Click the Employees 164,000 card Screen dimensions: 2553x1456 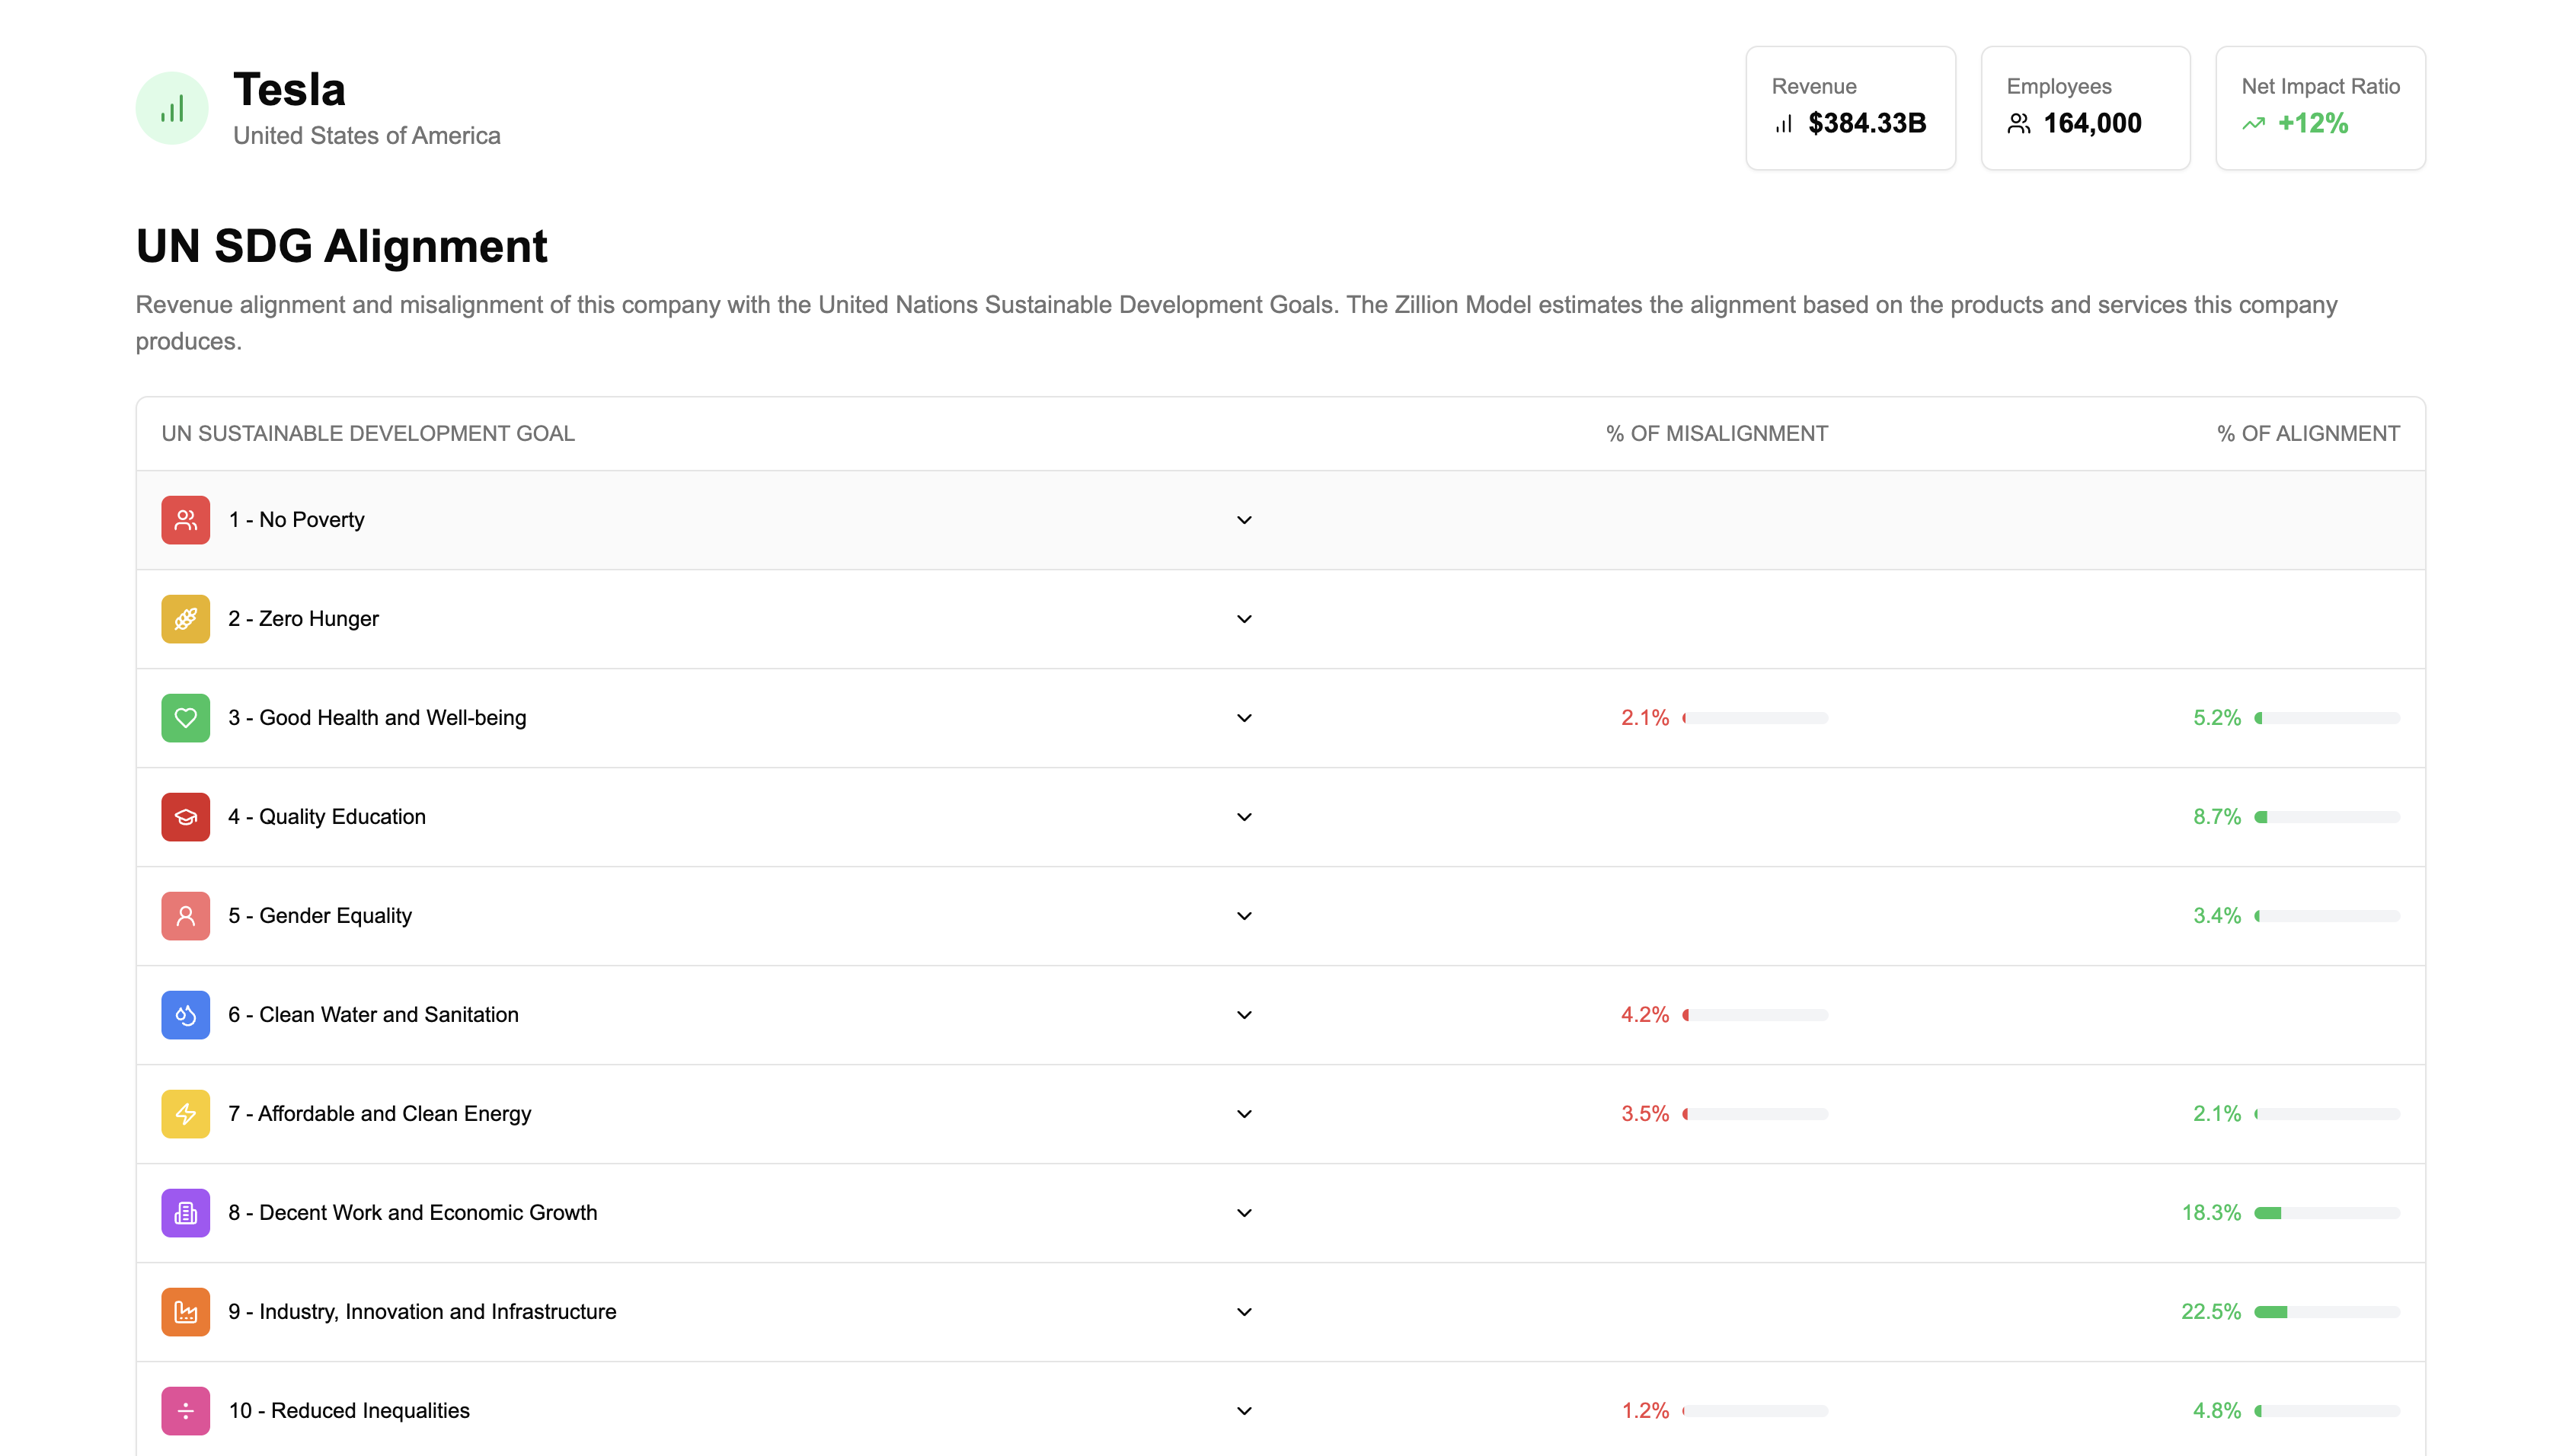pos(2085,108)
